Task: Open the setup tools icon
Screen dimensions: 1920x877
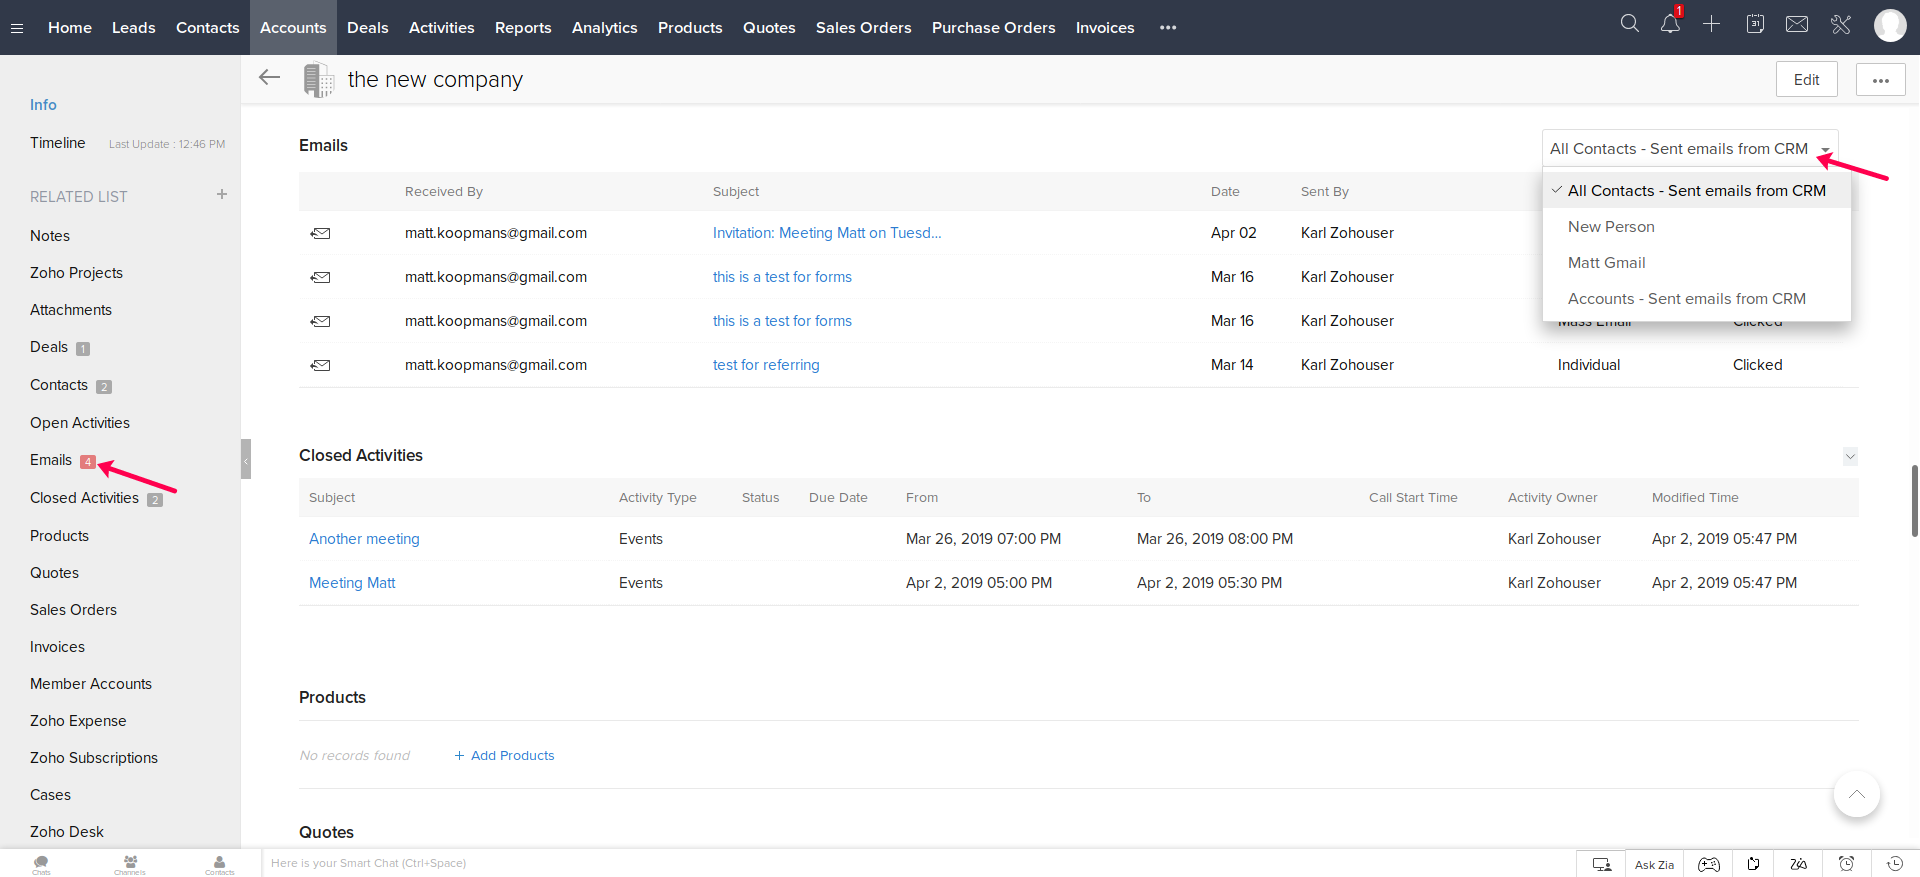Action: tap(1841, 24)
